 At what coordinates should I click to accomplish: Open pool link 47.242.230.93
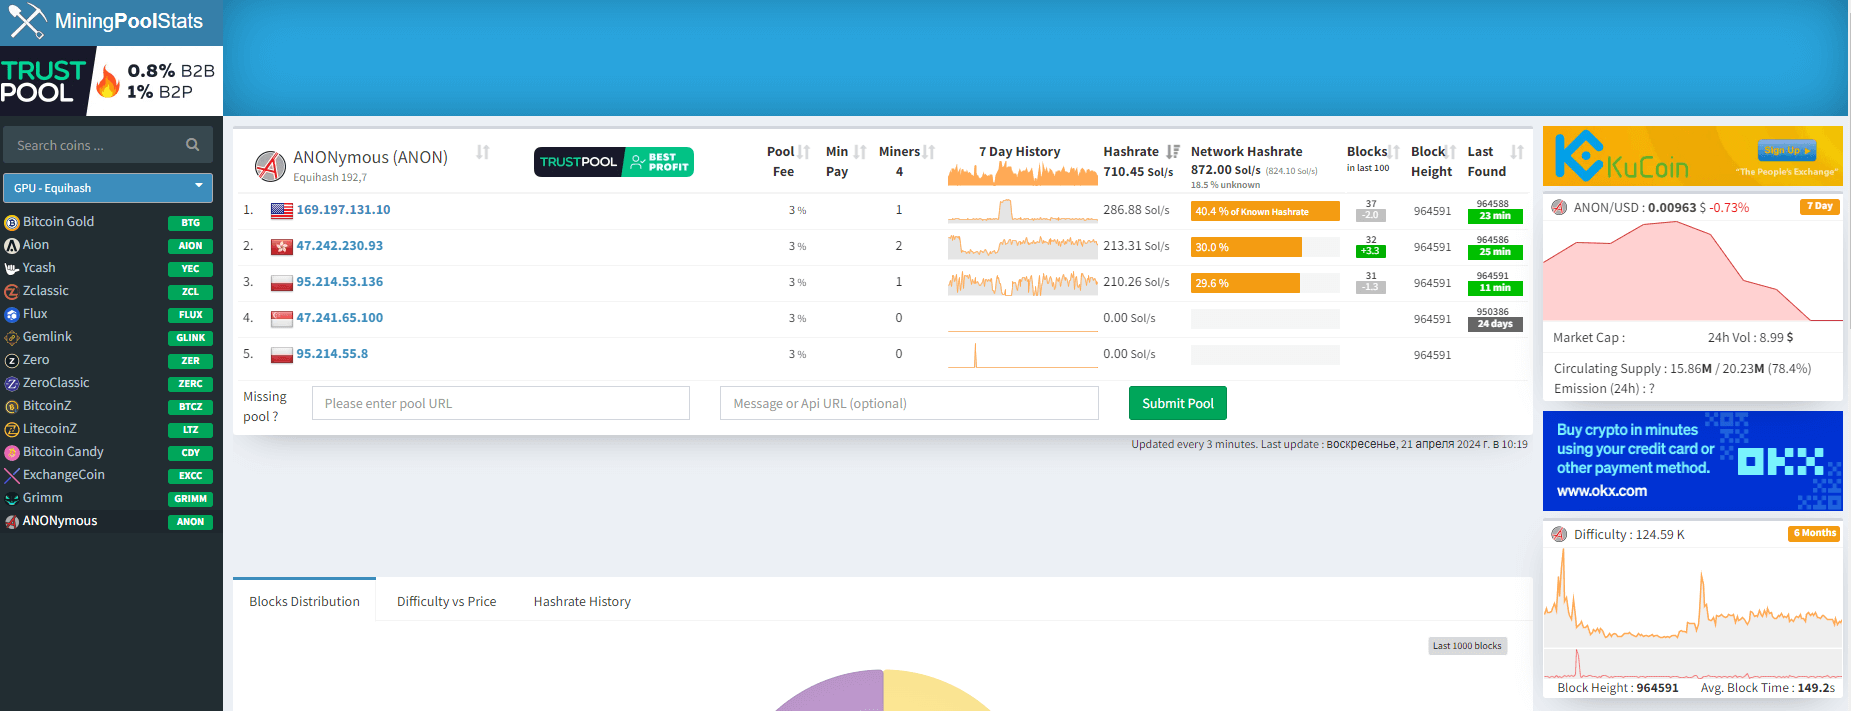point(339,246)
